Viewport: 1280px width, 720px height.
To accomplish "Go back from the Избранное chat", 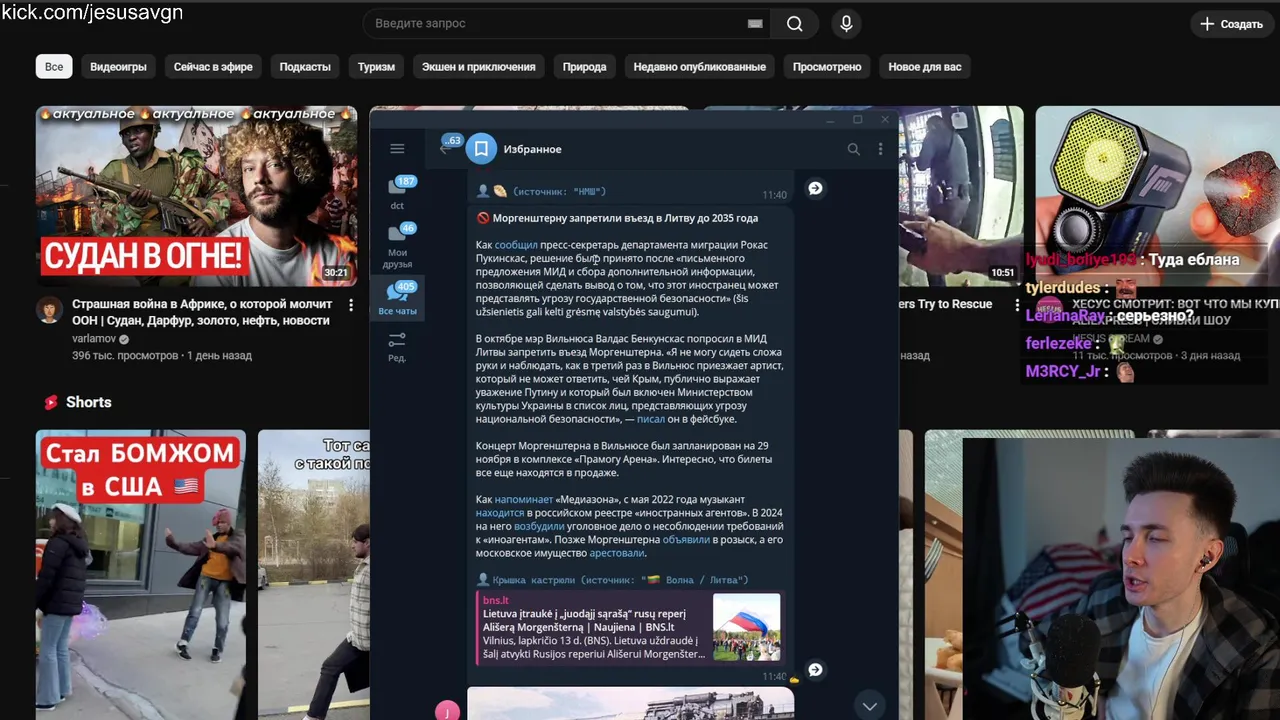I will coord(445,148).
